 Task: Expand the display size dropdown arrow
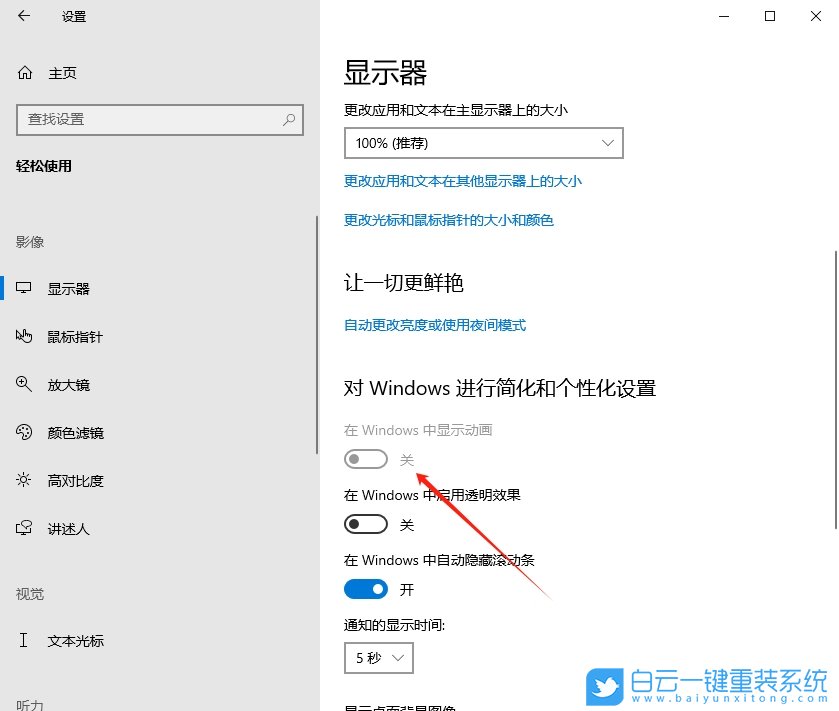point(608,143)
